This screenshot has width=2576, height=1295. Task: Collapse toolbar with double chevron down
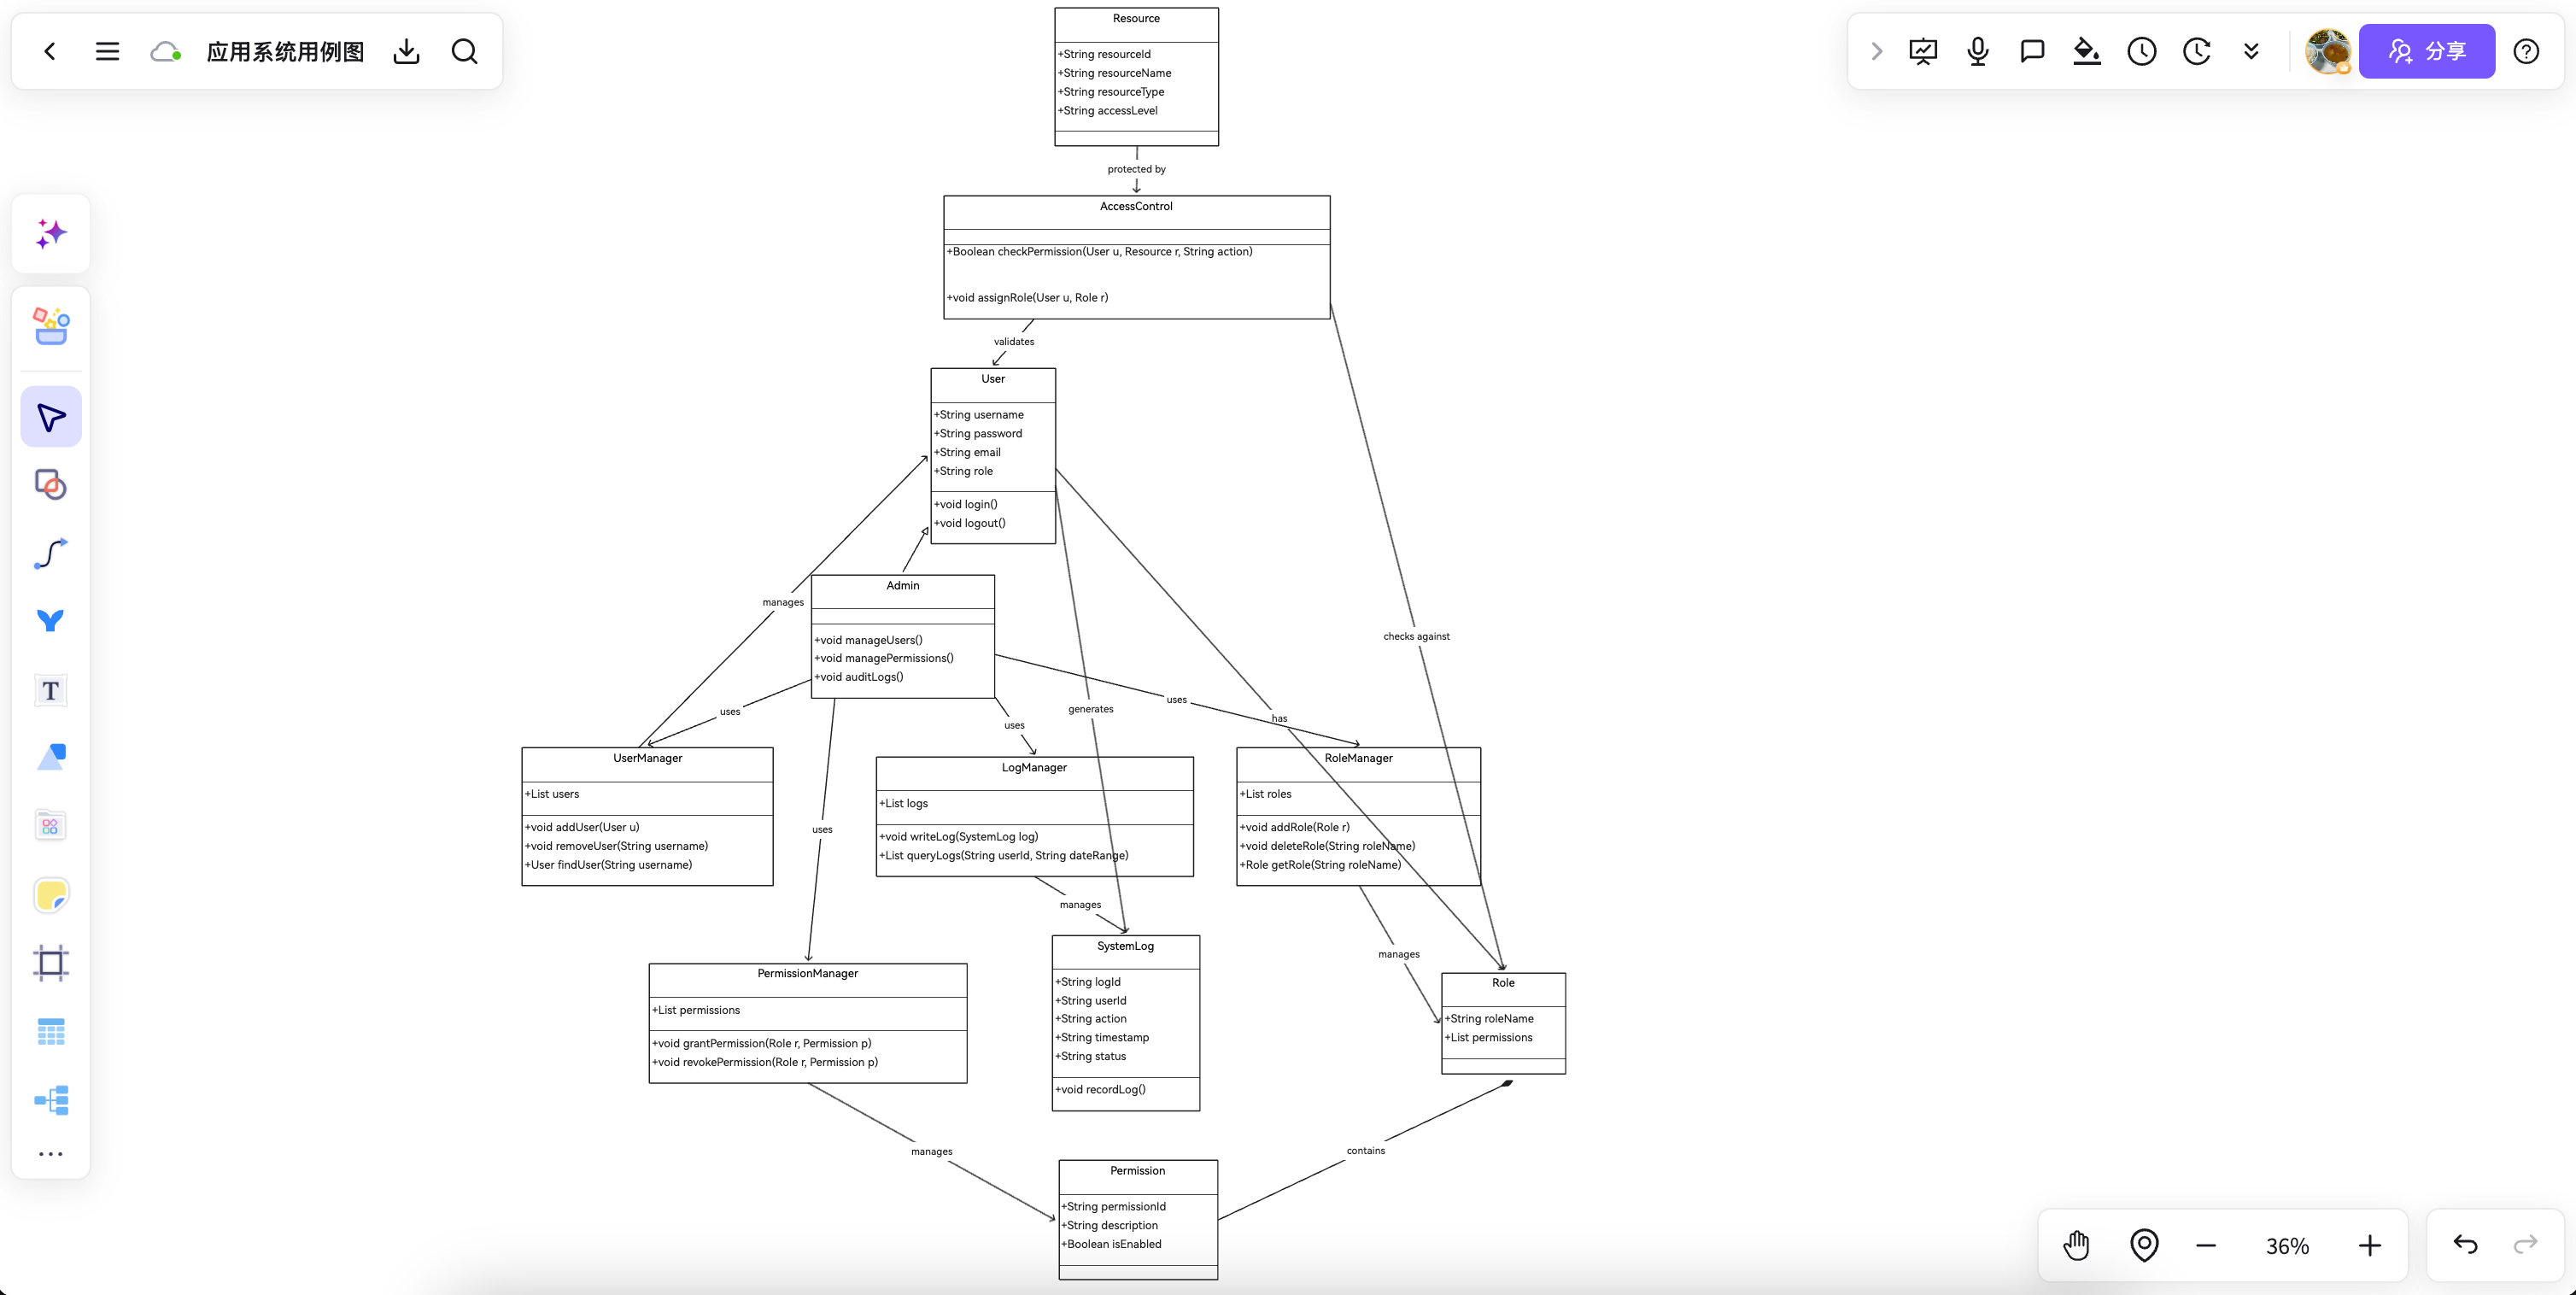click(x=2251, y=51)
